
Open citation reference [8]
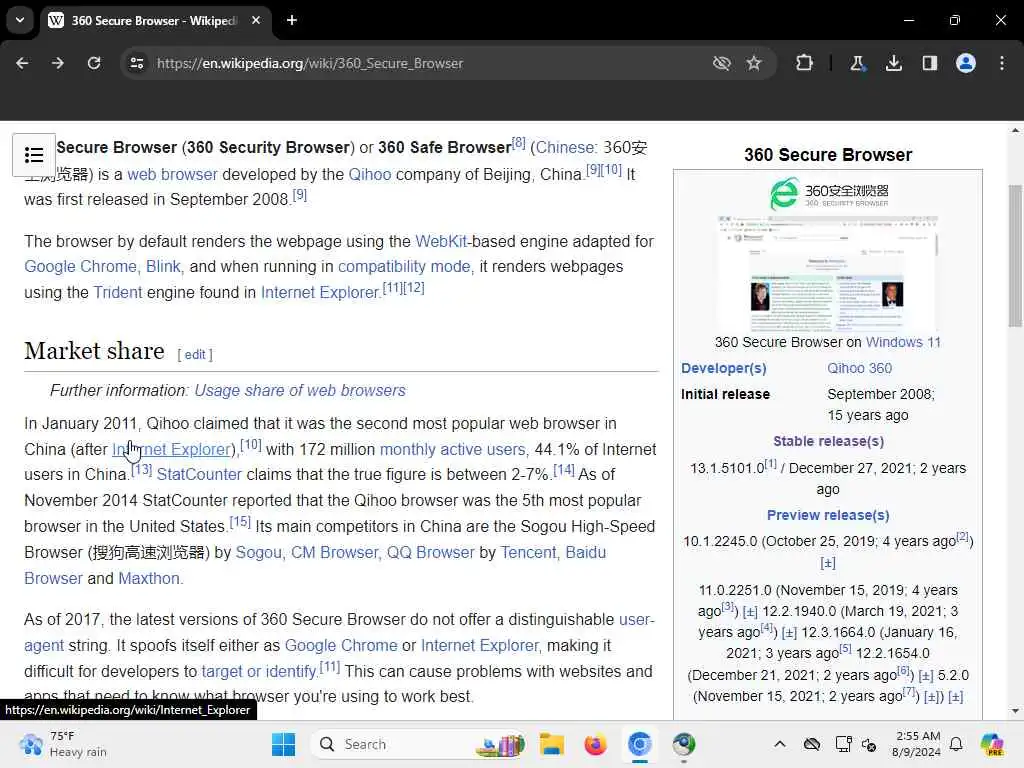click(x=519, y=142)
